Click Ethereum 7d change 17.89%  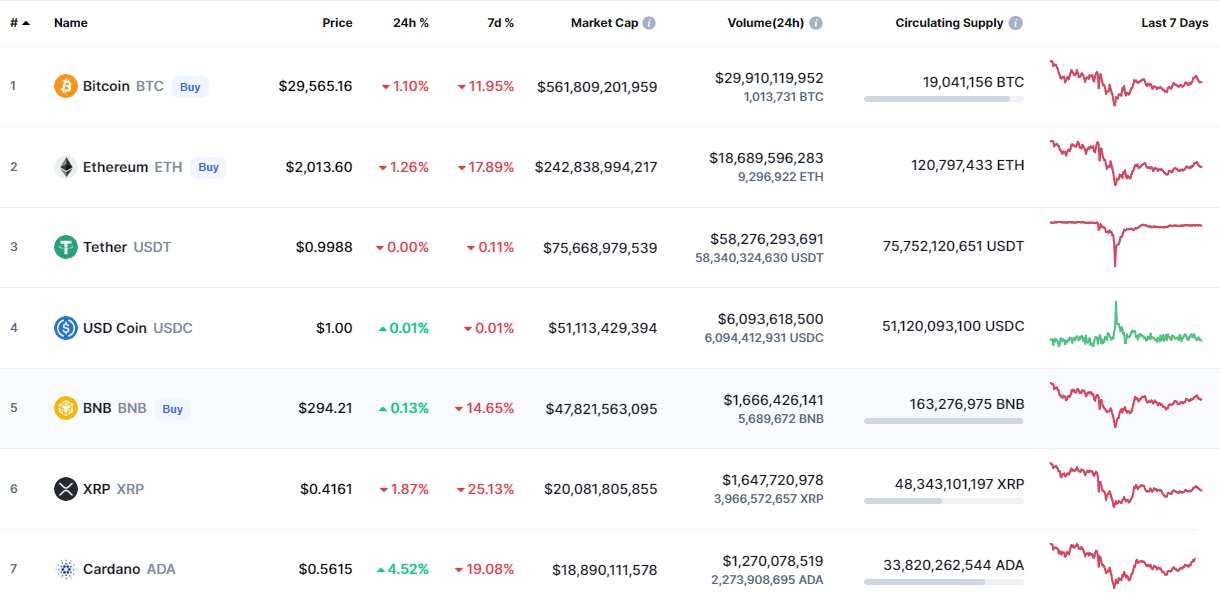[x=485, y=167]
